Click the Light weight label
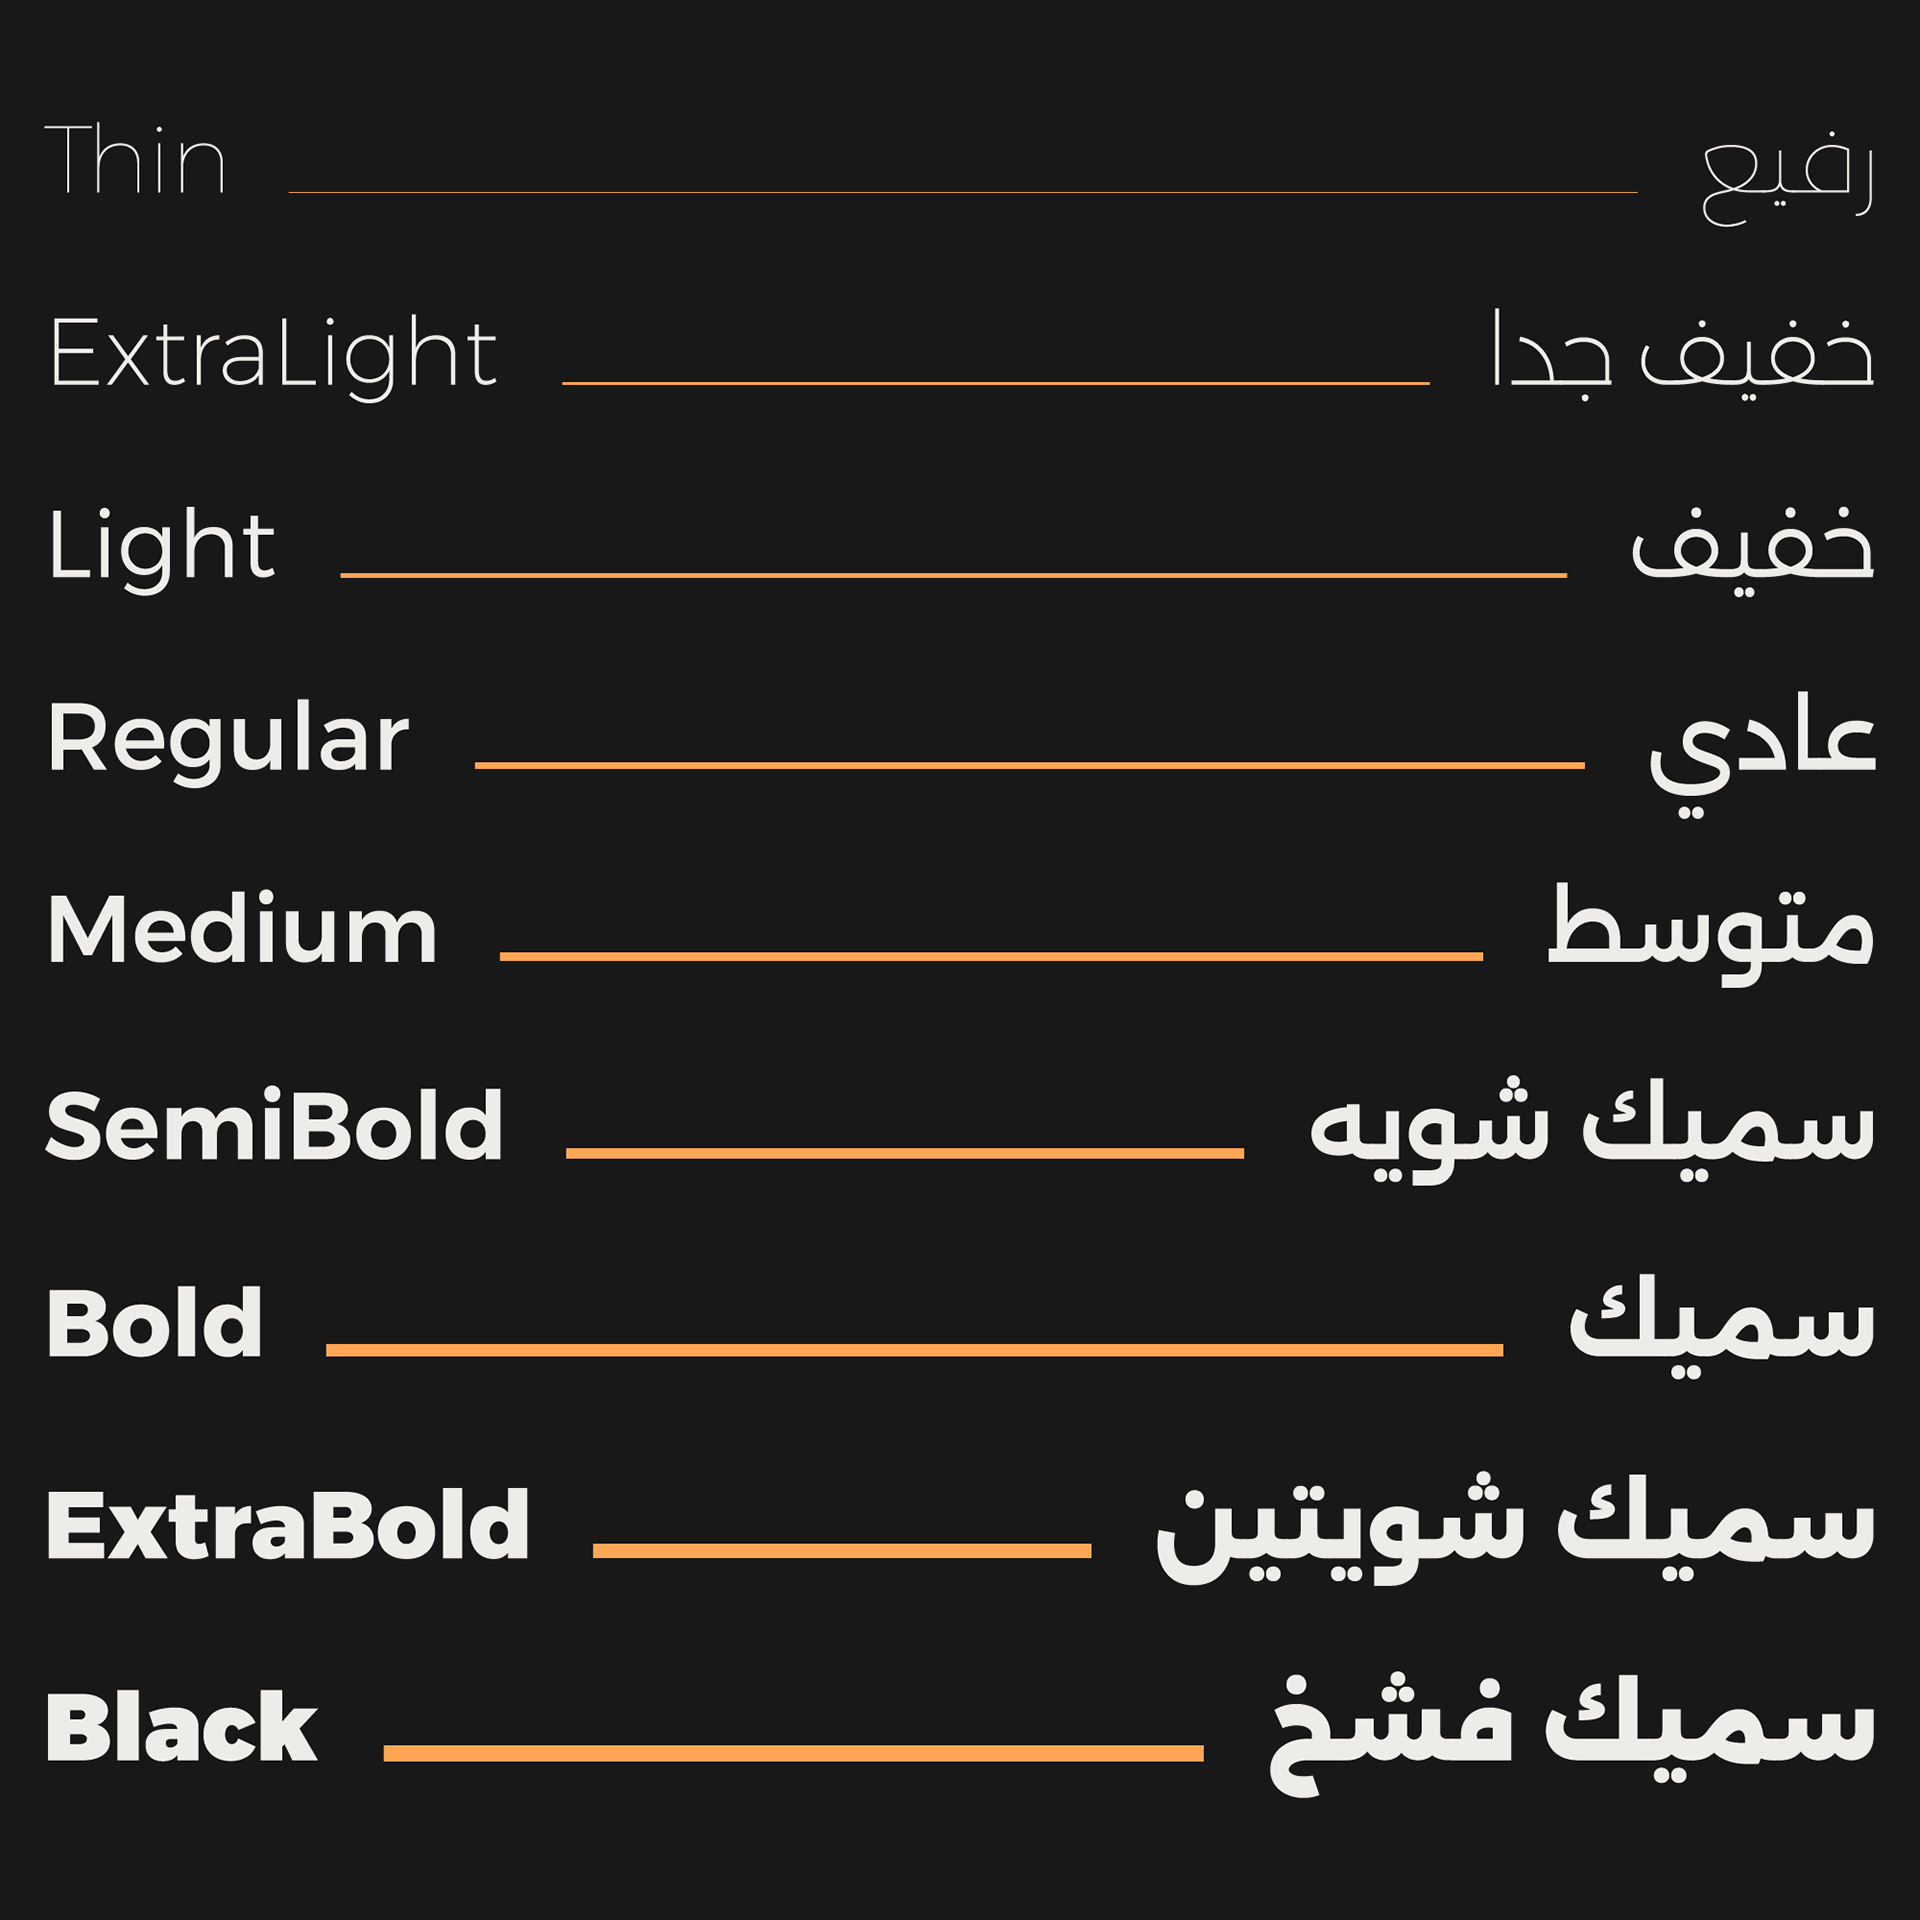This screenshot has height=1920, width=1920. [161, 548]
